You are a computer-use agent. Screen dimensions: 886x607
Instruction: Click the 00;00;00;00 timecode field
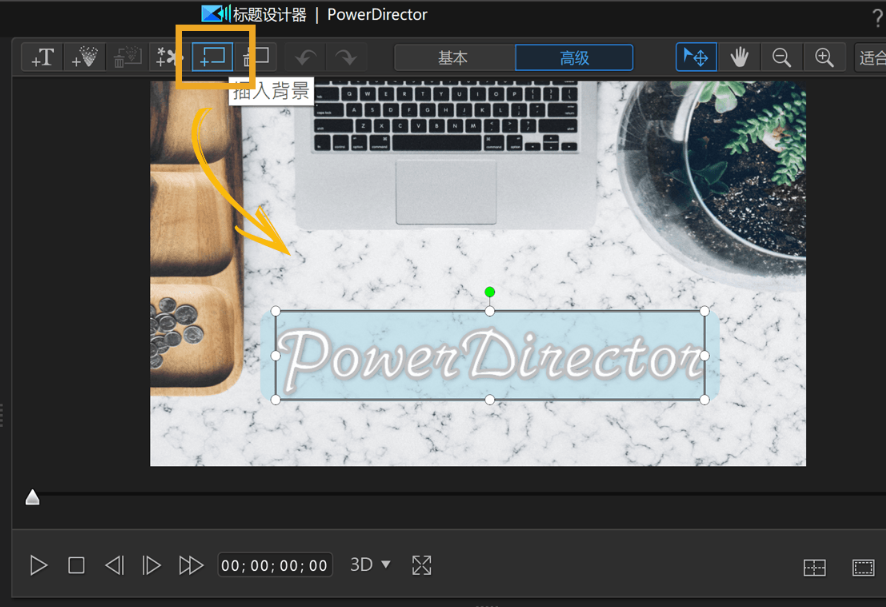click(x=275, y=565)
